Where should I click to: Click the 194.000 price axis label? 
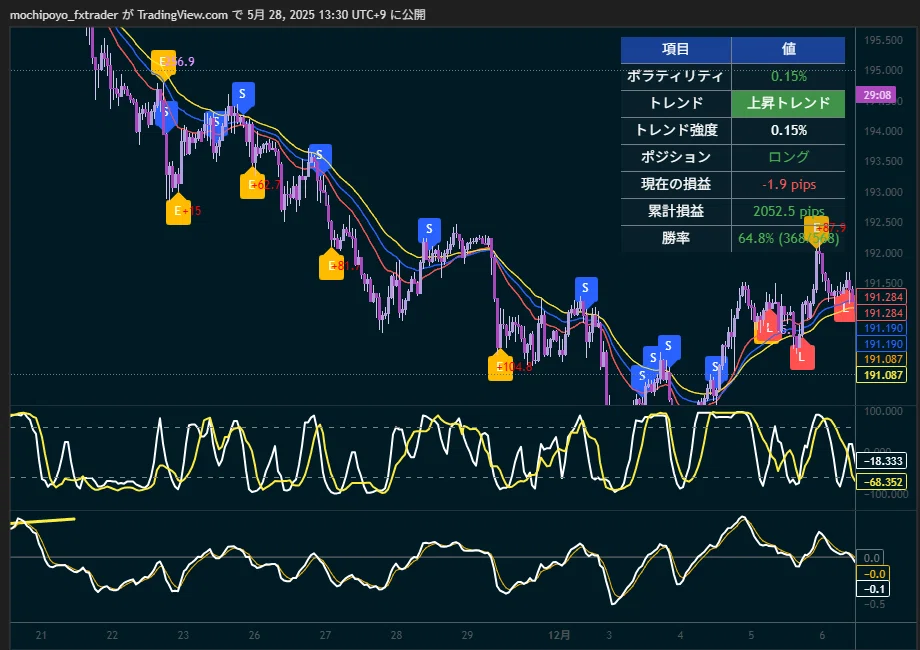(883, 131)
